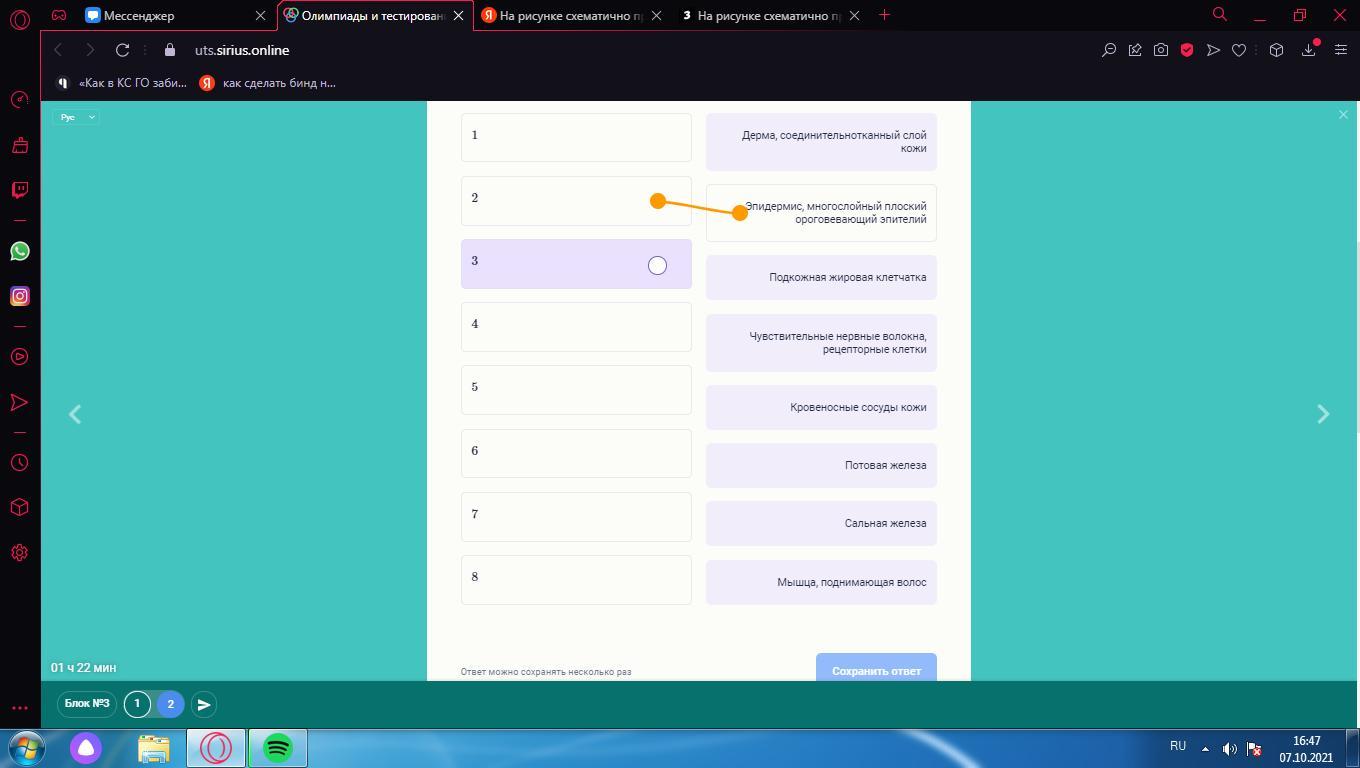1360x768 pixels.
Task: Open Easy Setup sliders icon
Action: 1341,50
